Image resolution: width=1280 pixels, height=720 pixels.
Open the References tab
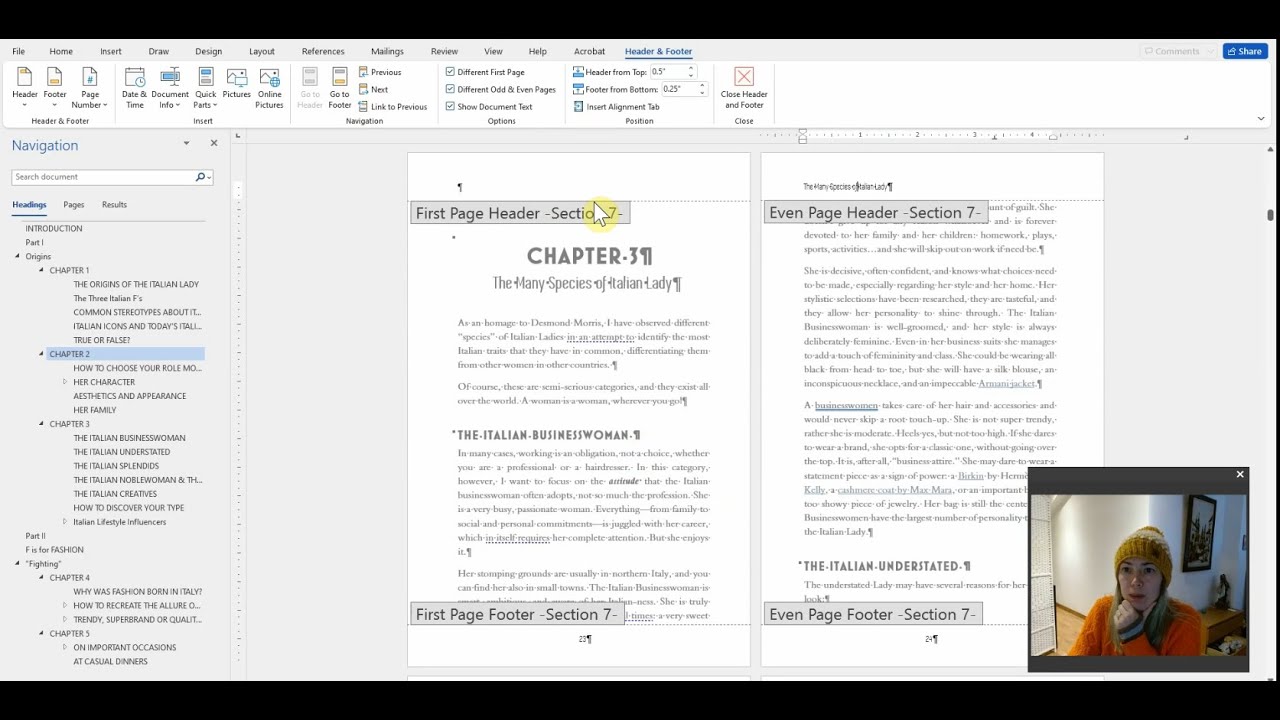pos(323,51)
